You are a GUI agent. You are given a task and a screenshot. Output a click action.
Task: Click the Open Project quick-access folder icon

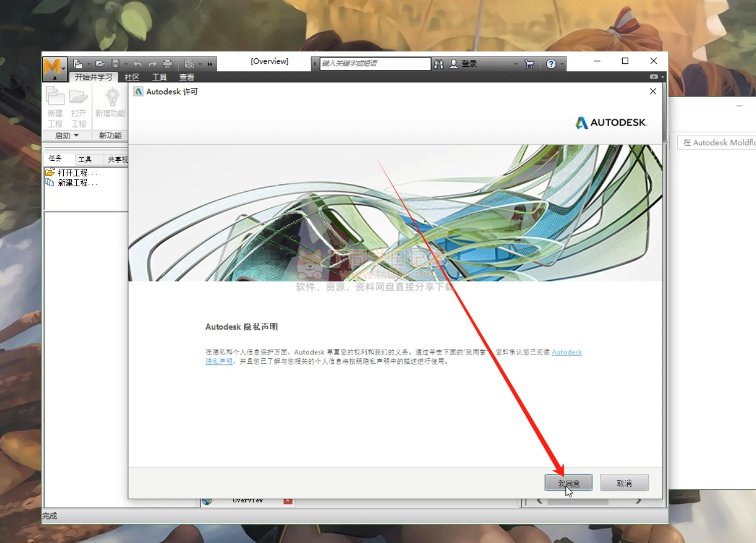100,64
